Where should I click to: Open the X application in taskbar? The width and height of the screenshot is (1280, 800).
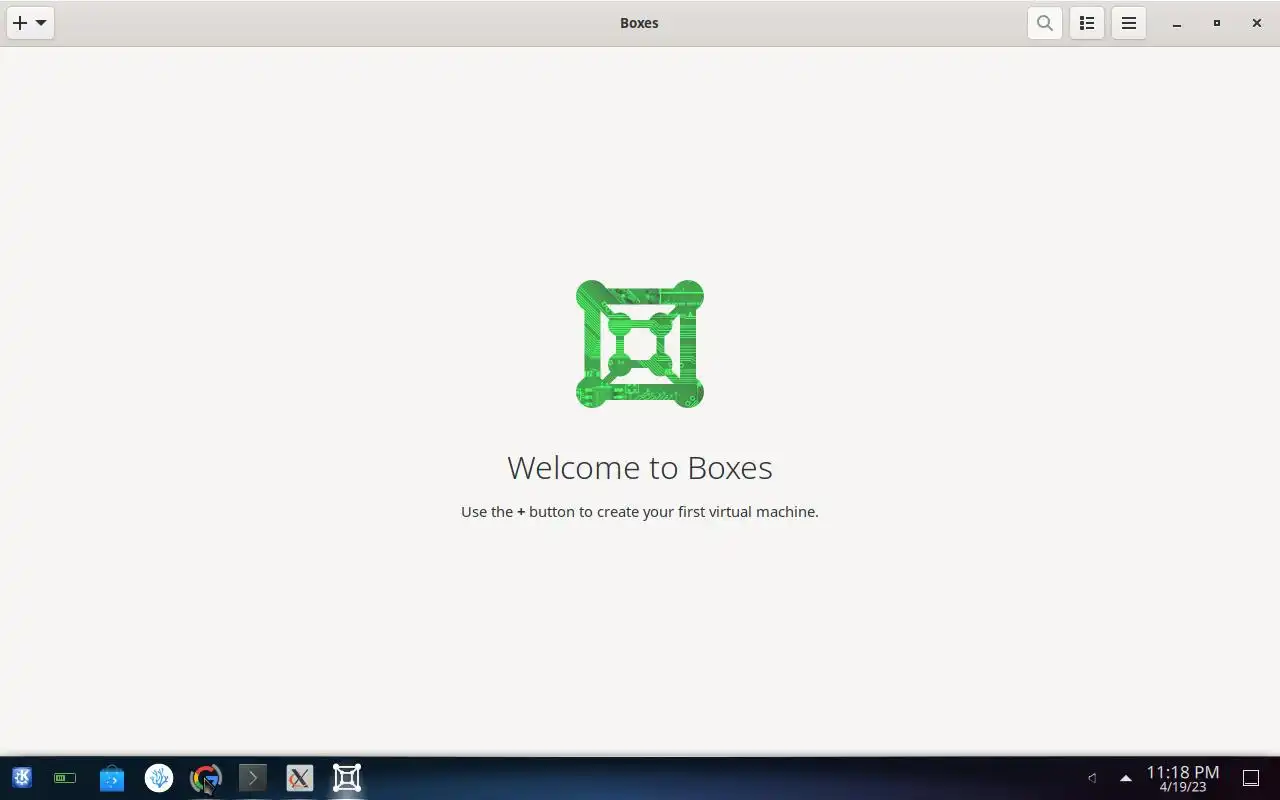tap(300, 778)
